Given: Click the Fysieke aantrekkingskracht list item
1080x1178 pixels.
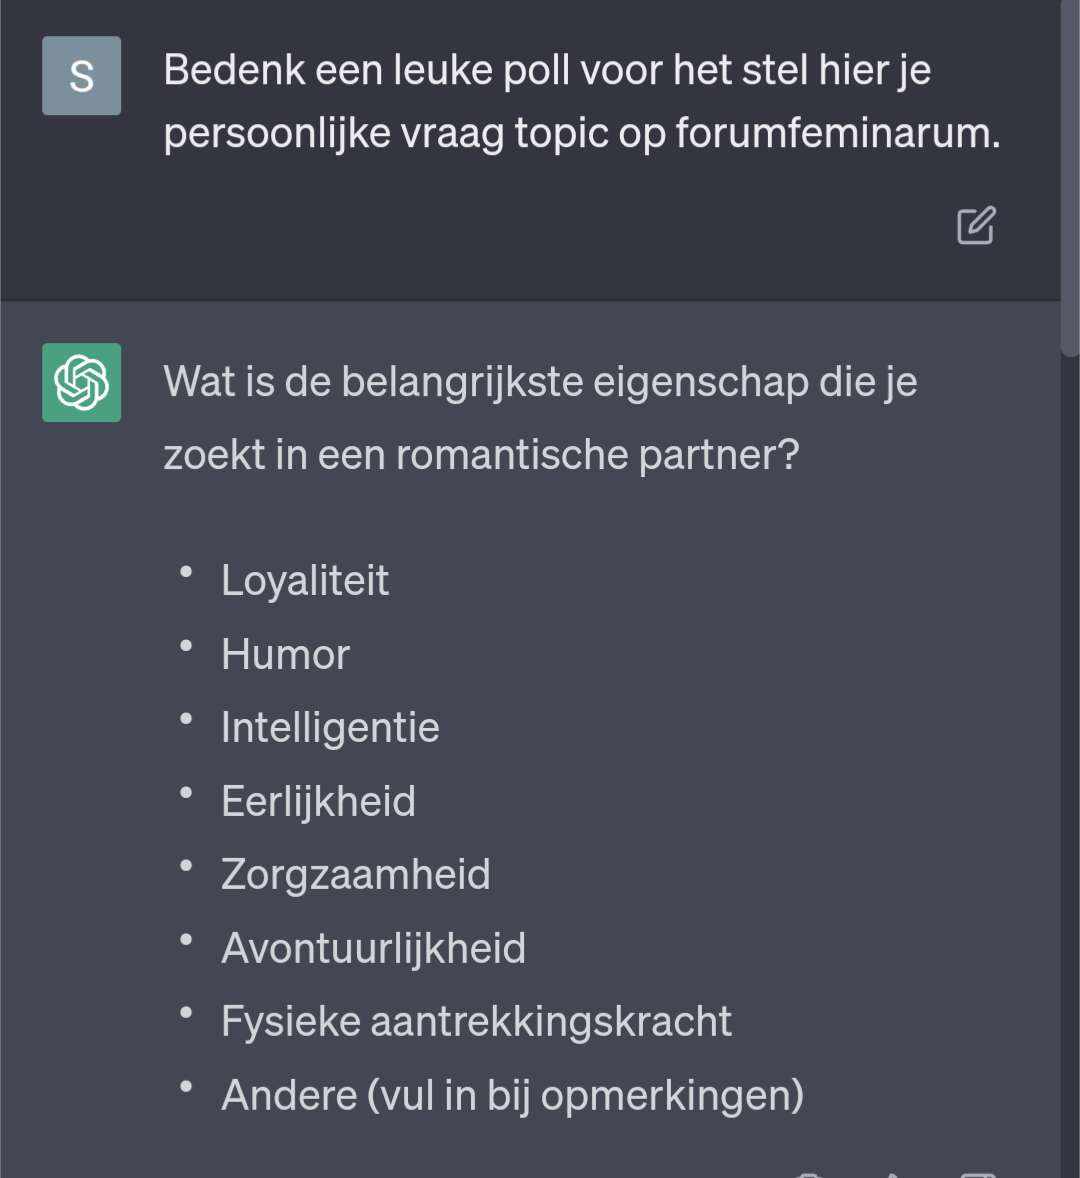Looking at the screenshot, I should coord(476,1022).
